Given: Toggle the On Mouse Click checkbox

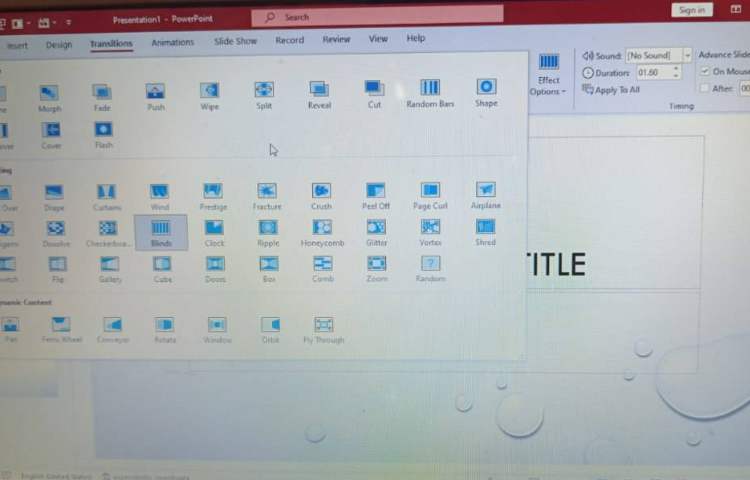Looking at the screenshot, I should (x=706, y=72).
